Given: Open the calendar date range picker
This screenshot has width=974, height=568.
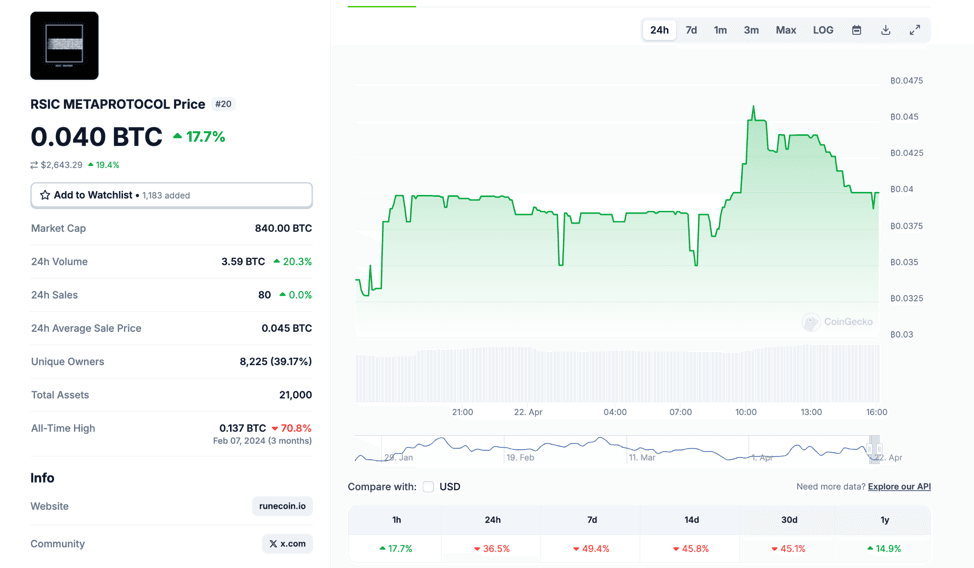Looking at the screenshot, I should point(857,30).
